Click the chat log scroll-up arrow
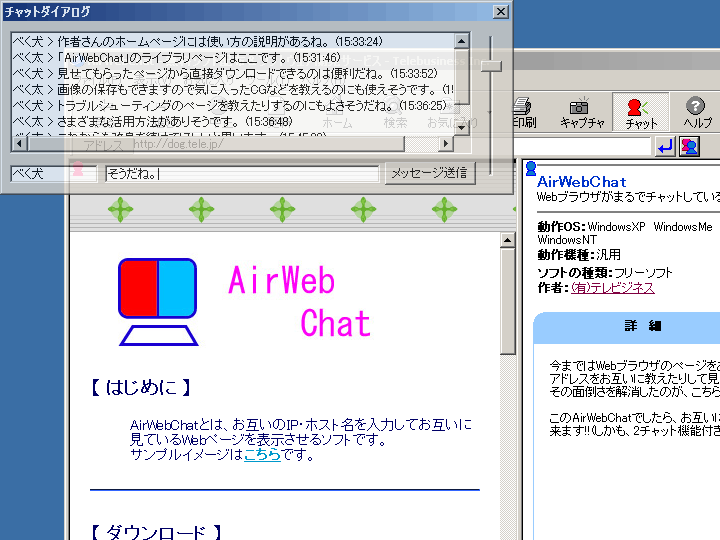This screenshot has width=720, height=540. tap(461, 41)
